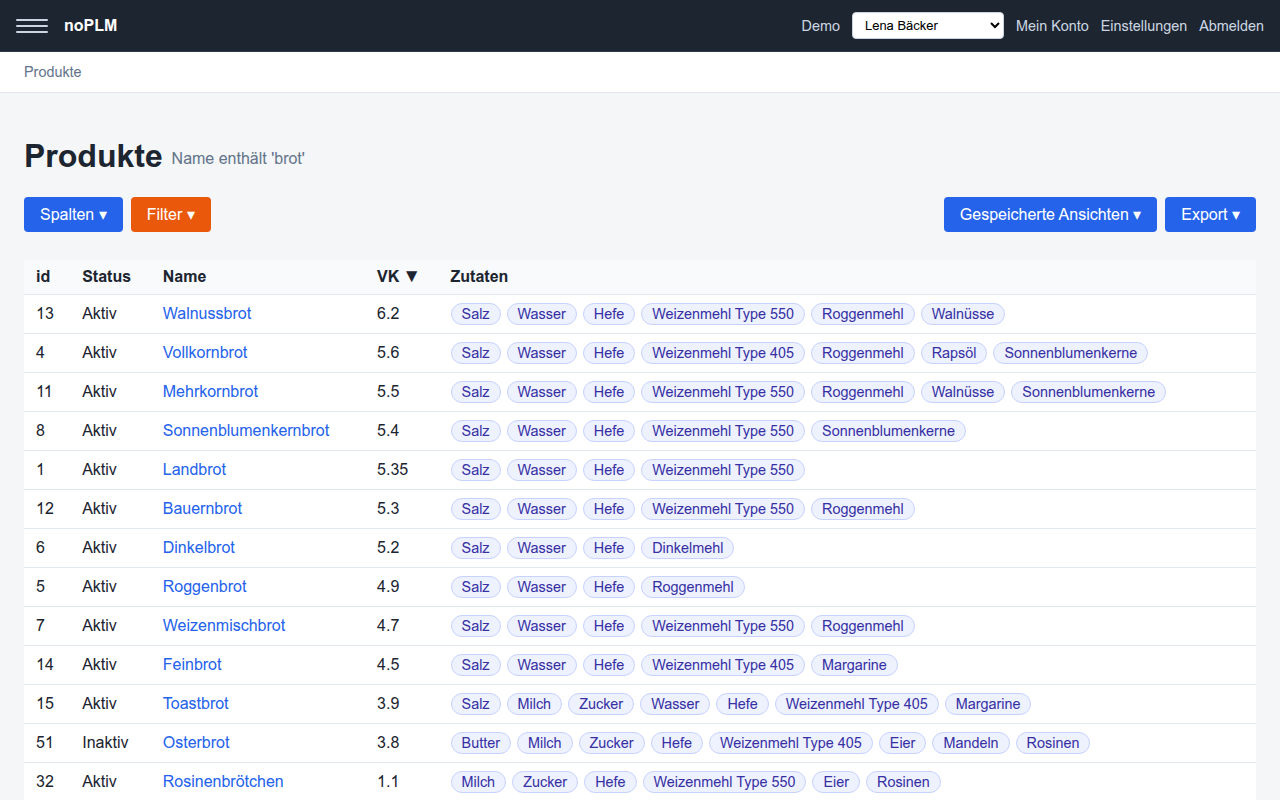
Task: Open the Roggenbrot product link
Action: click(x=204, y=586)
